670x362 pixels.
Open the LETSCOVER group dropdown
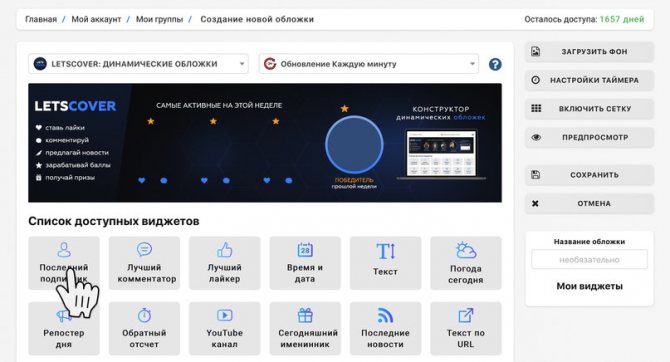(x=138, y=64)
